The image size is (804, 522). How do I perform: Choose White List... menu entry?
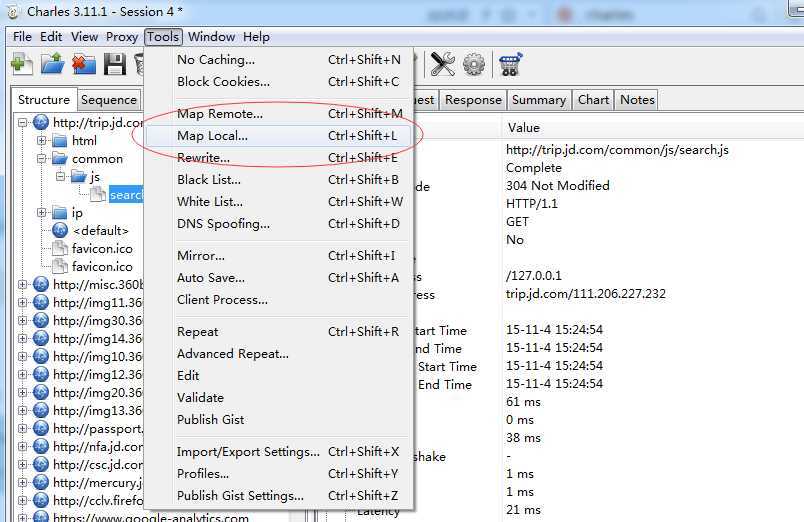[x=279, y=202]
